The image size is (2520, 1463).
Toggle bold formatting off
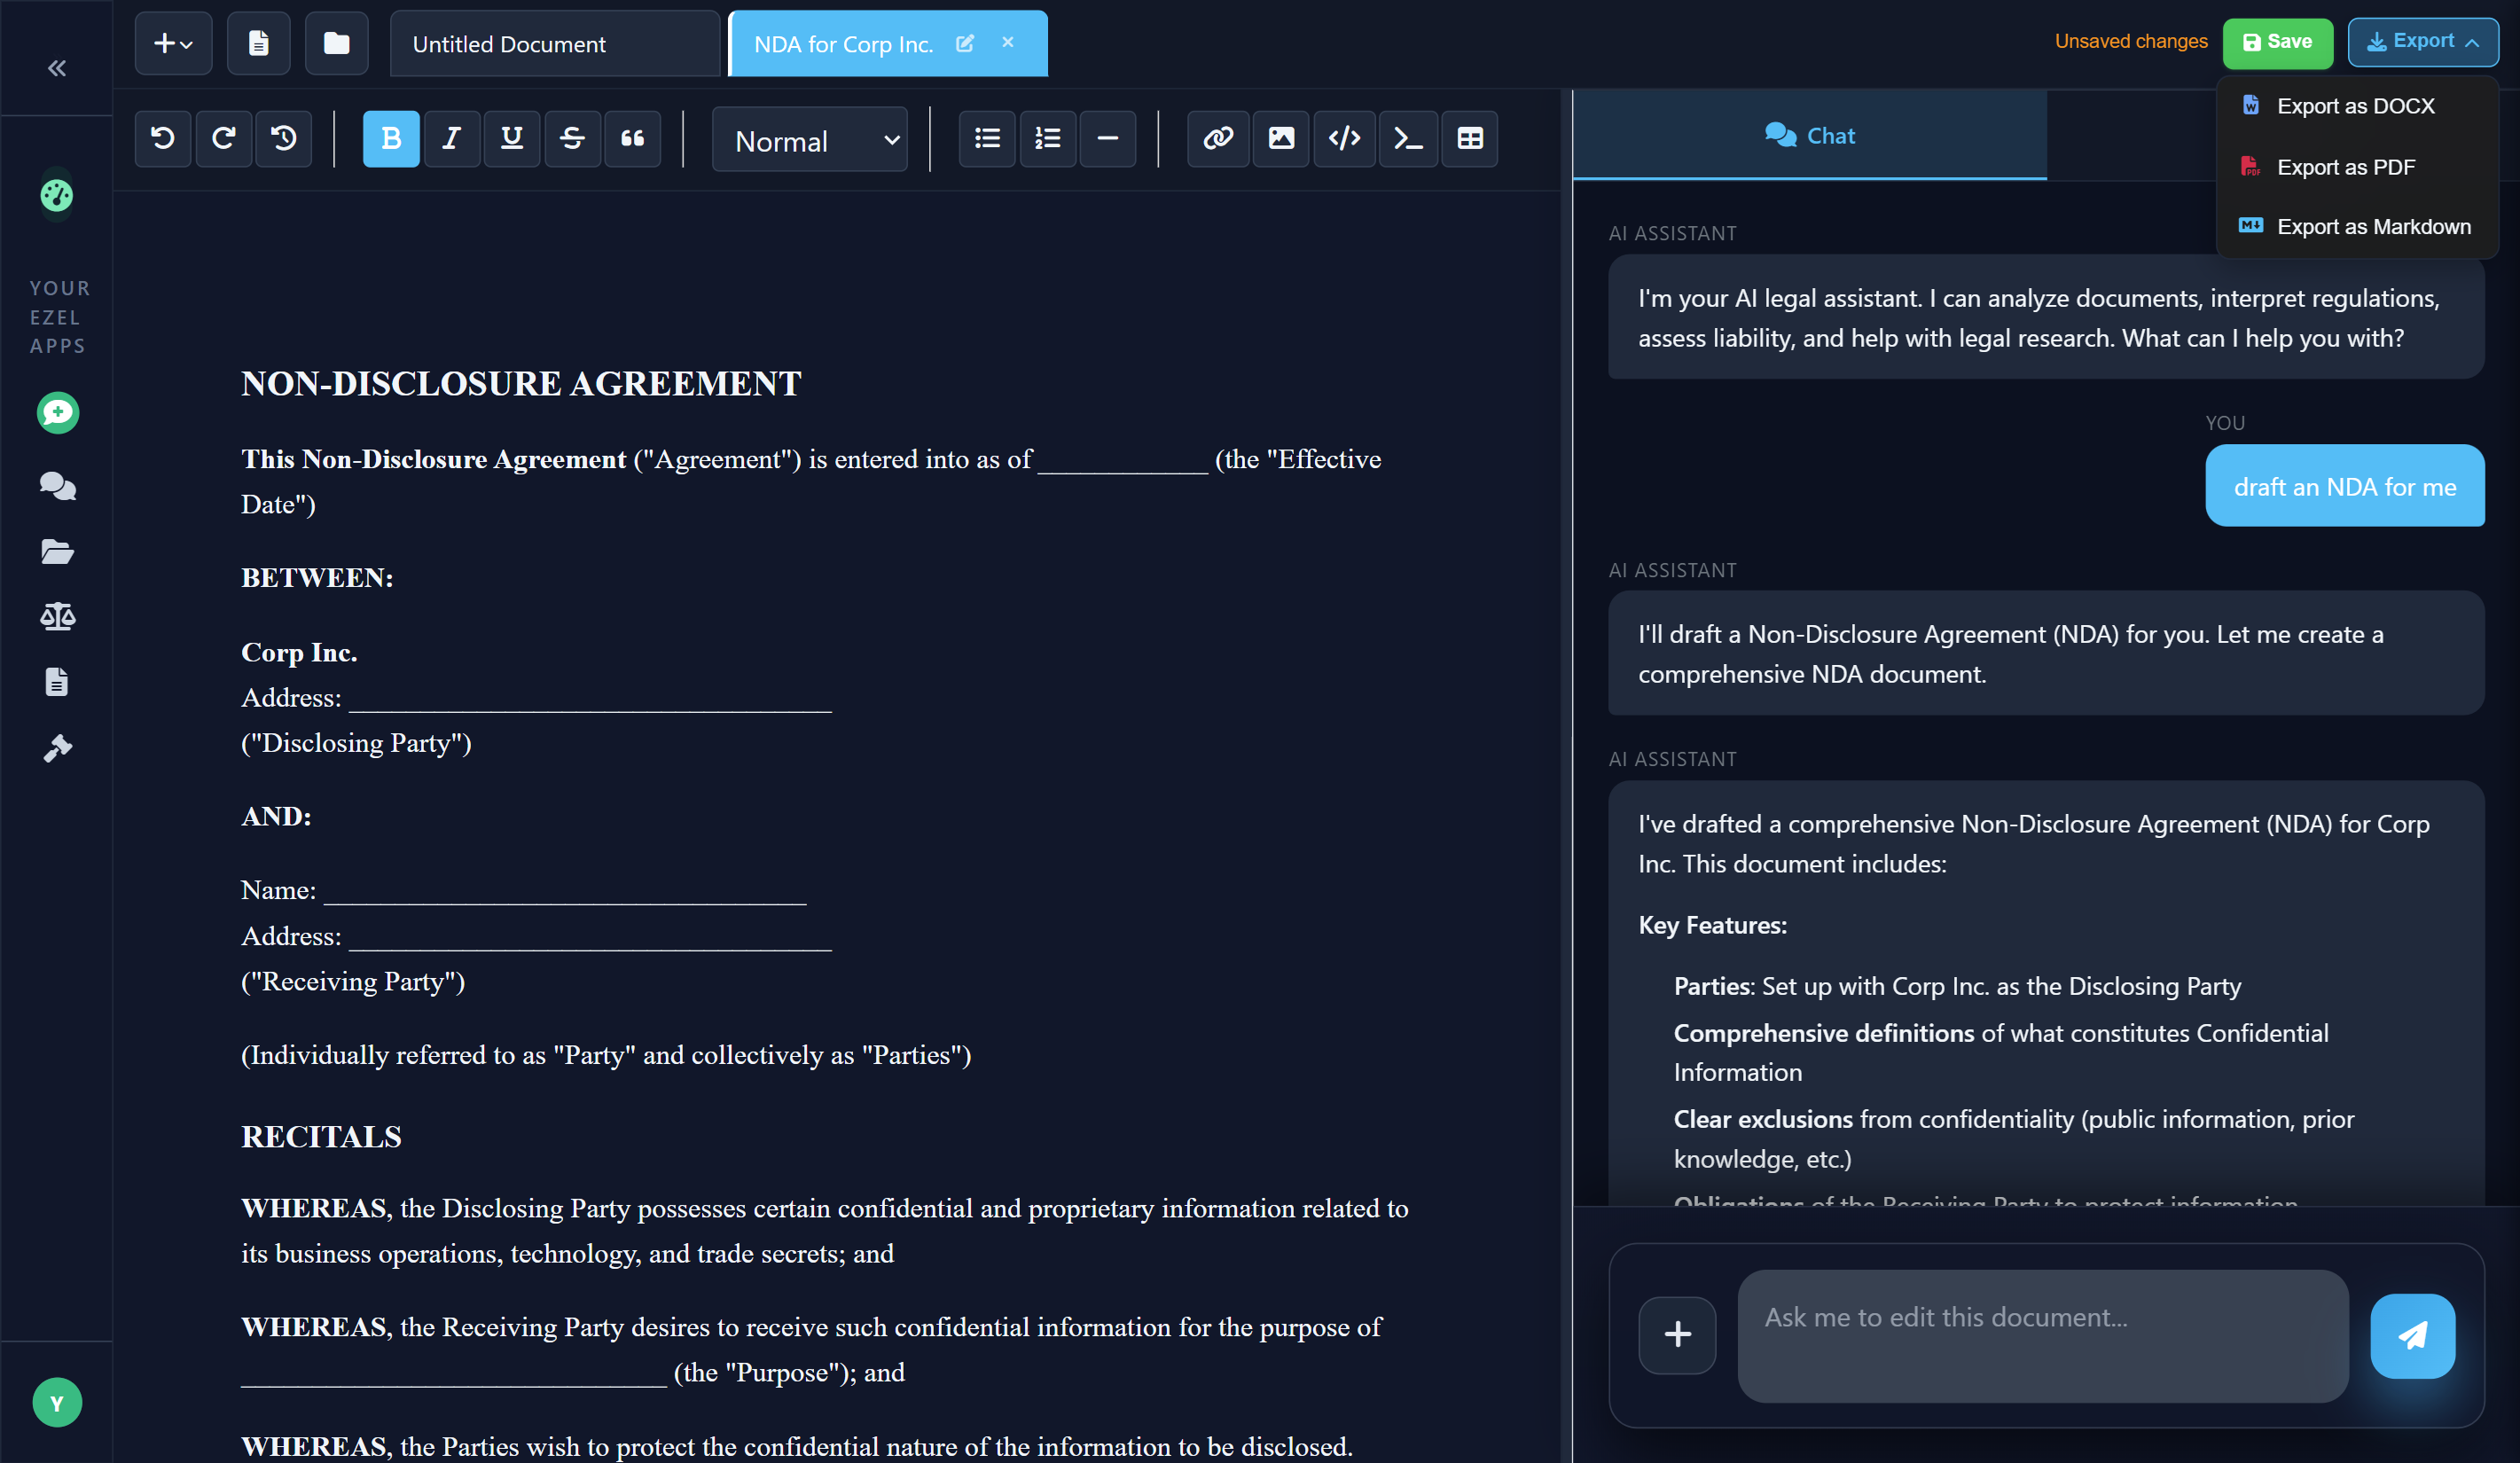(391, 139)
